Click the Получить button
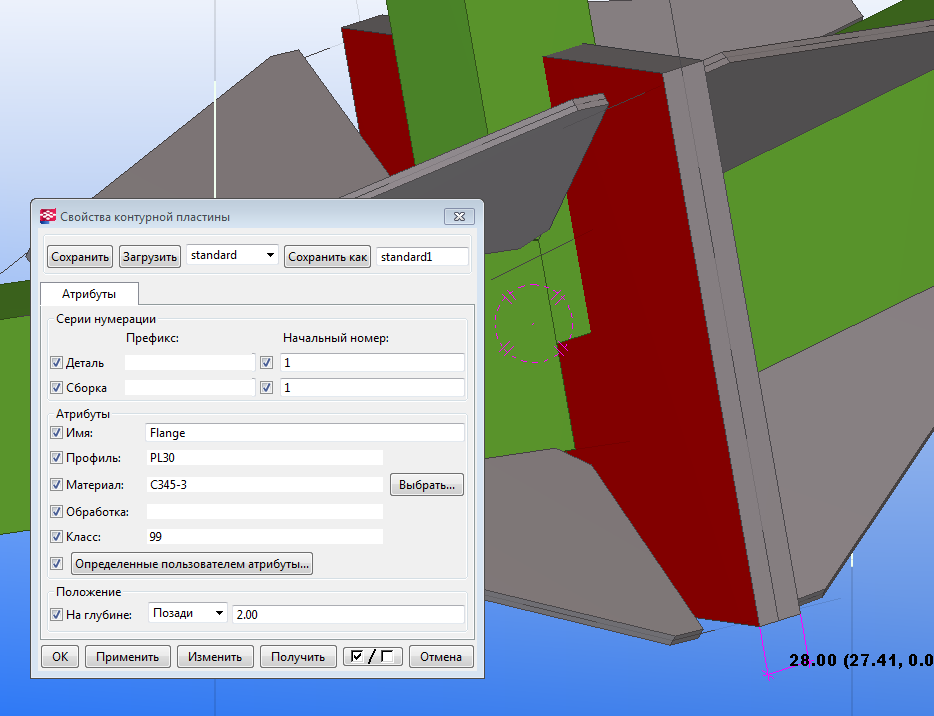This screenshot has width=934, height=716. 298,657
